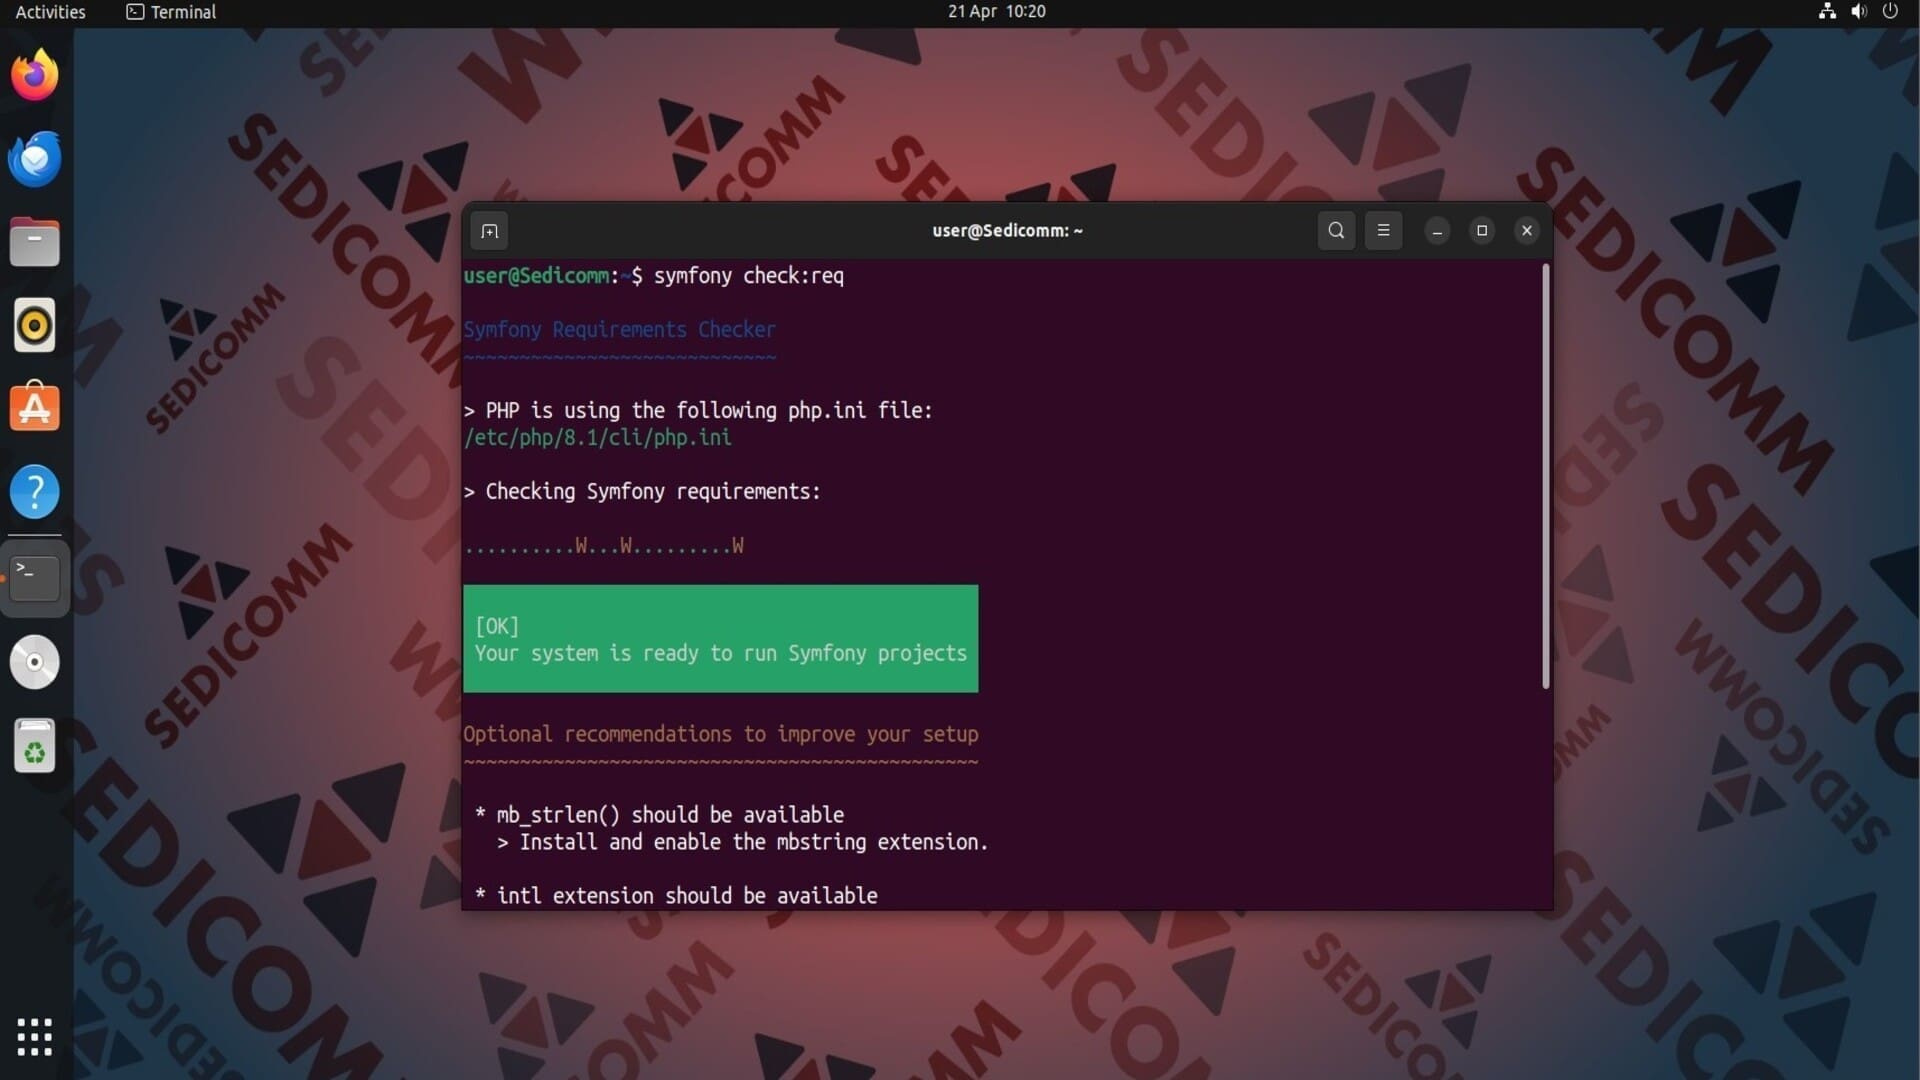Viewport: 1920px width, 1080px height.
Task: Click the volume icon in top bar
Action: point(1858,12)
